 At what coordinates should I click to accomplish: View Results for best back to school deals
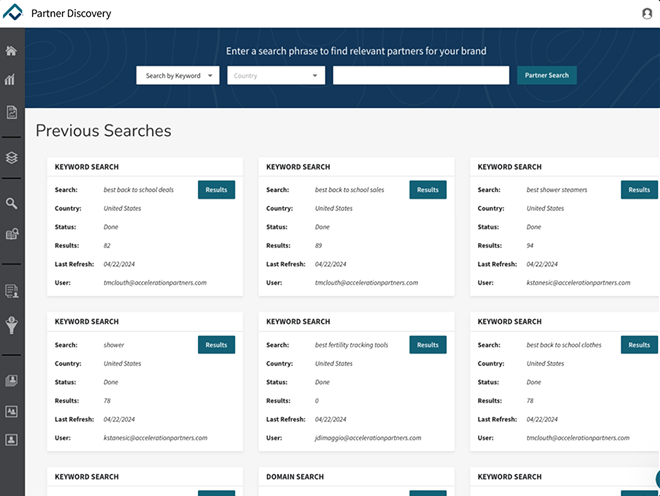(216, 190)
